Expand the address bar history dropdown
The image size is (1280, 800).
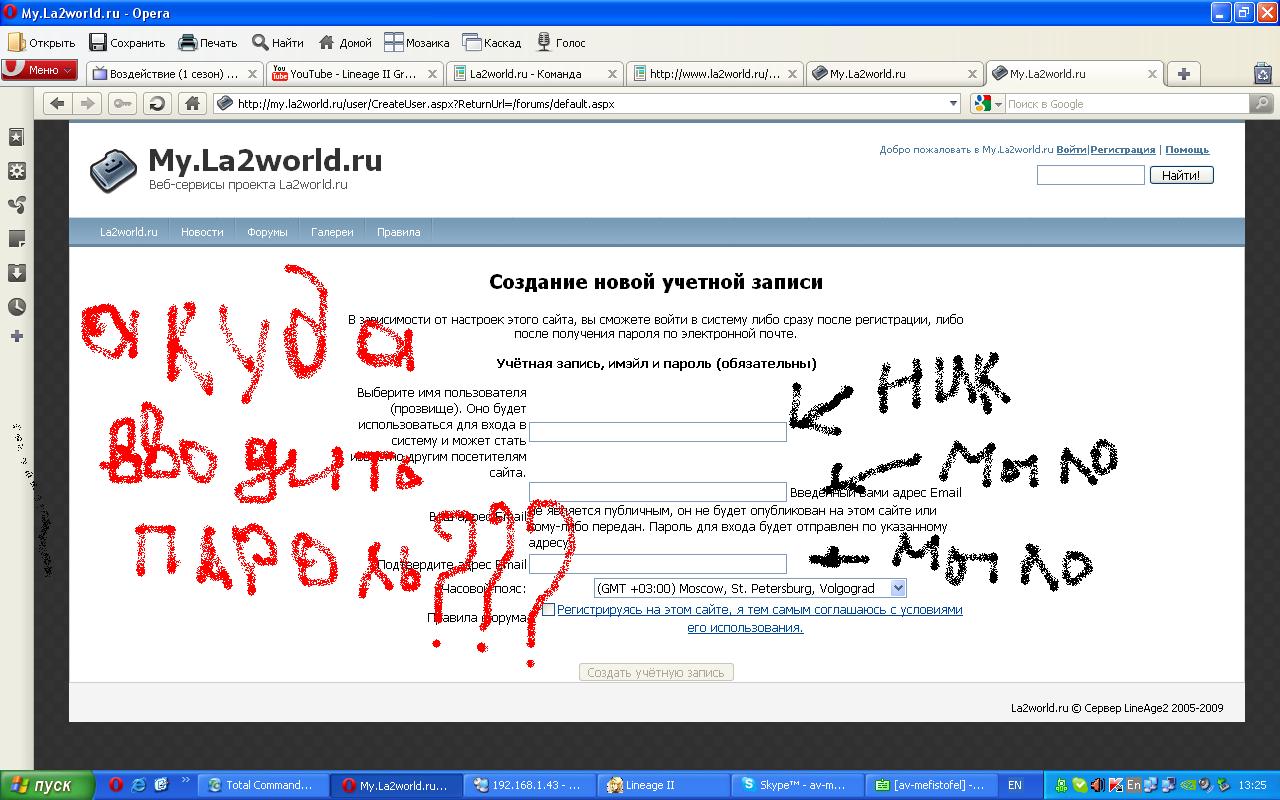[x=953, y=103]
